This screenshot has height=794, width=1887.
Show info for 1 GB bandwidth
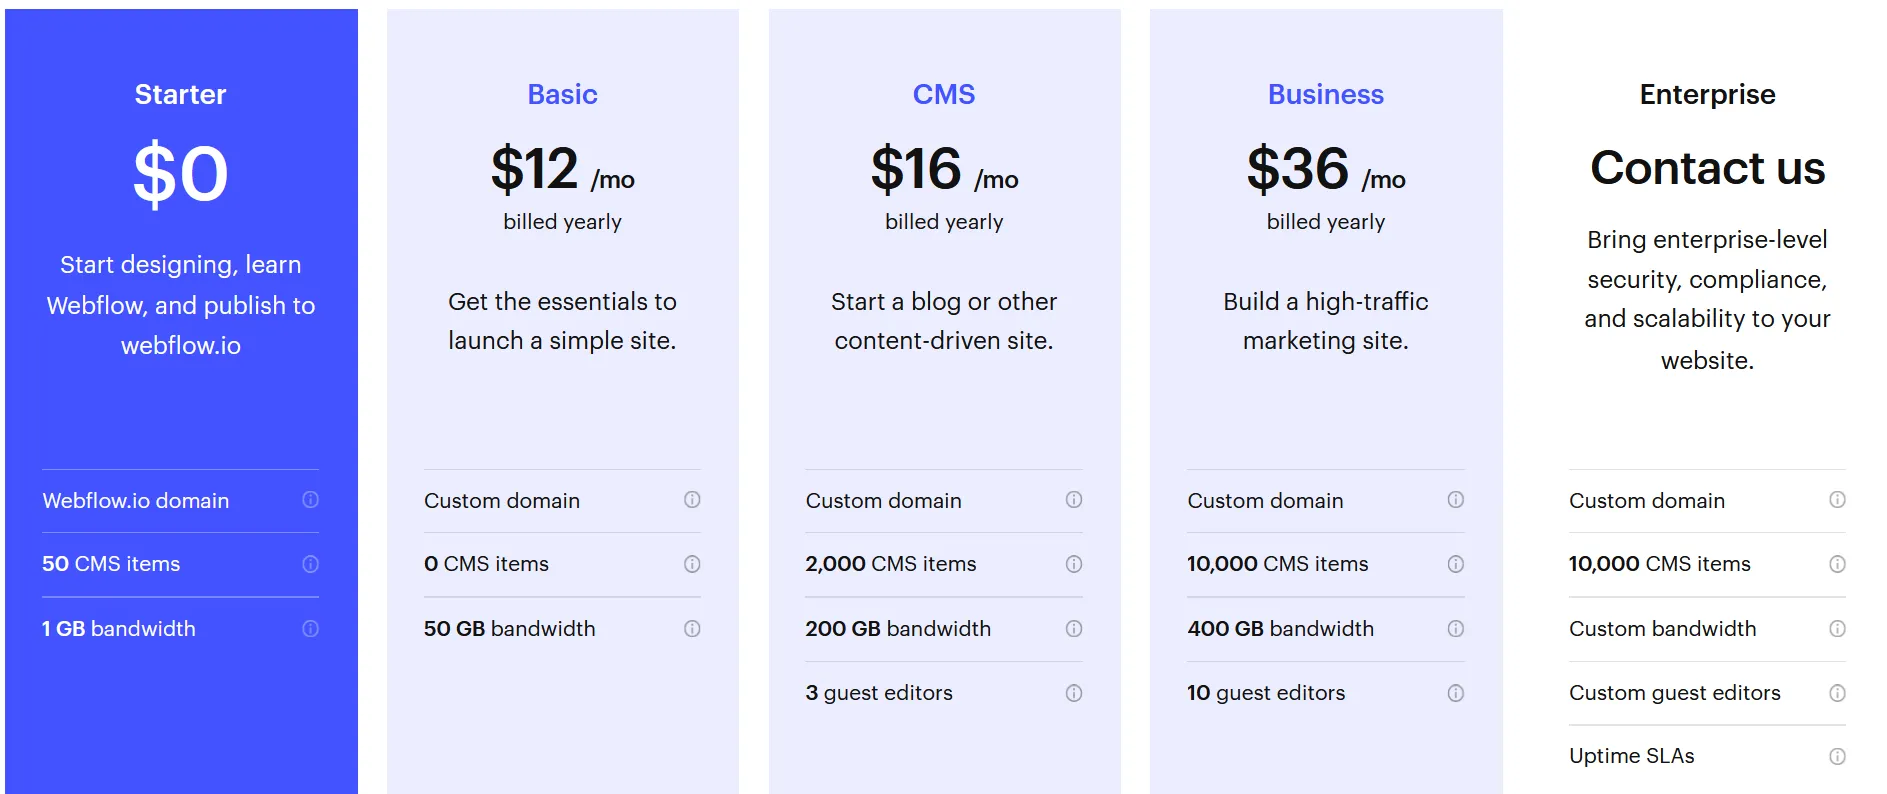coord(310,629)
